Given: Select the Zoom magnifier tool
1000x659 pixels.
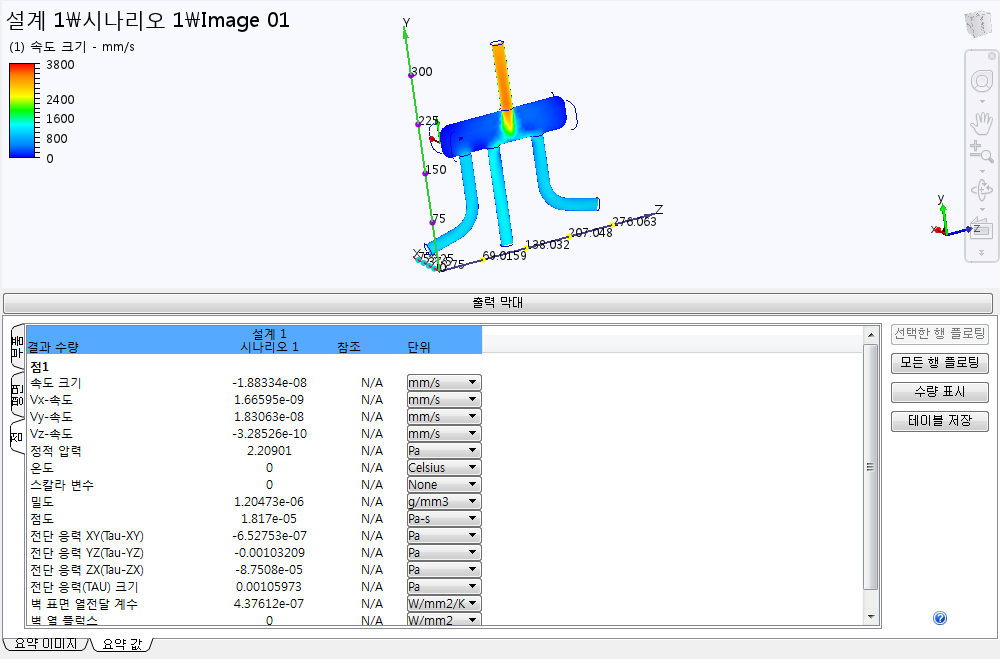Looking at the screenshot, I should (981, 152).
